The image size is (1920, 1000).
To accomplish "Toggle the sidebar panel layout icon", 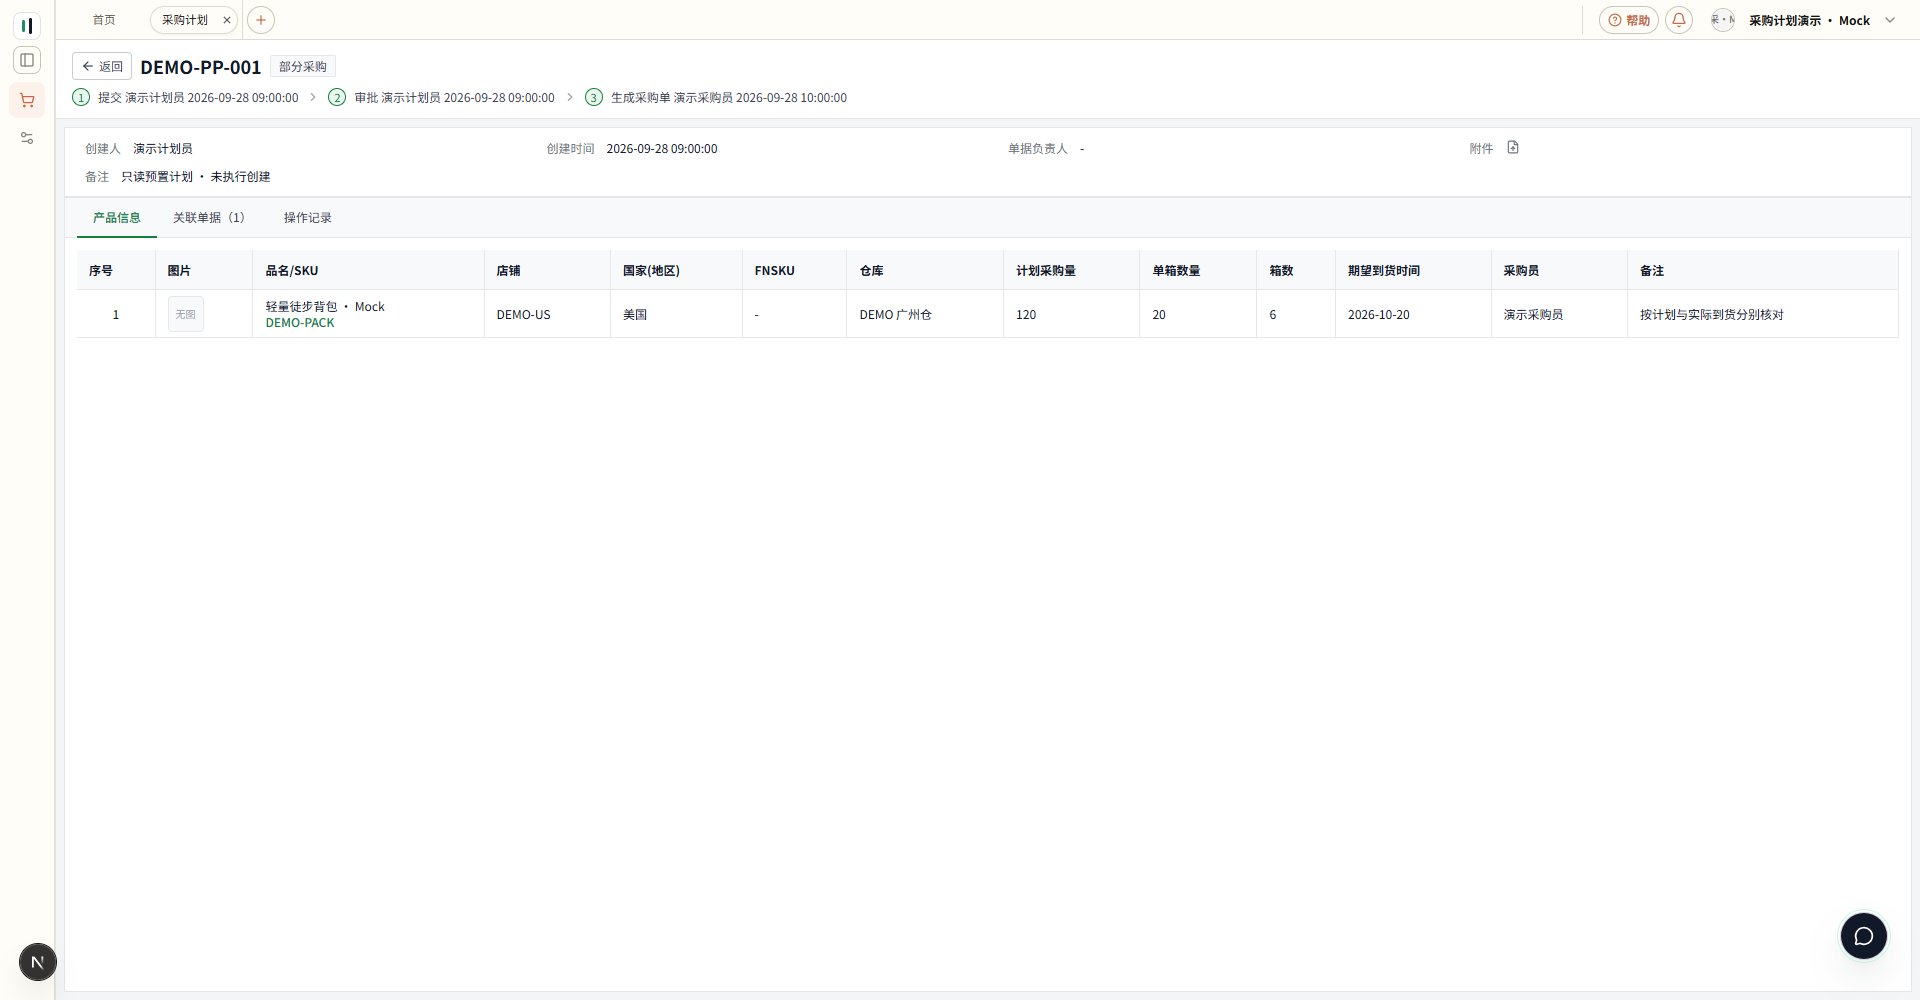I will (27, 60).
